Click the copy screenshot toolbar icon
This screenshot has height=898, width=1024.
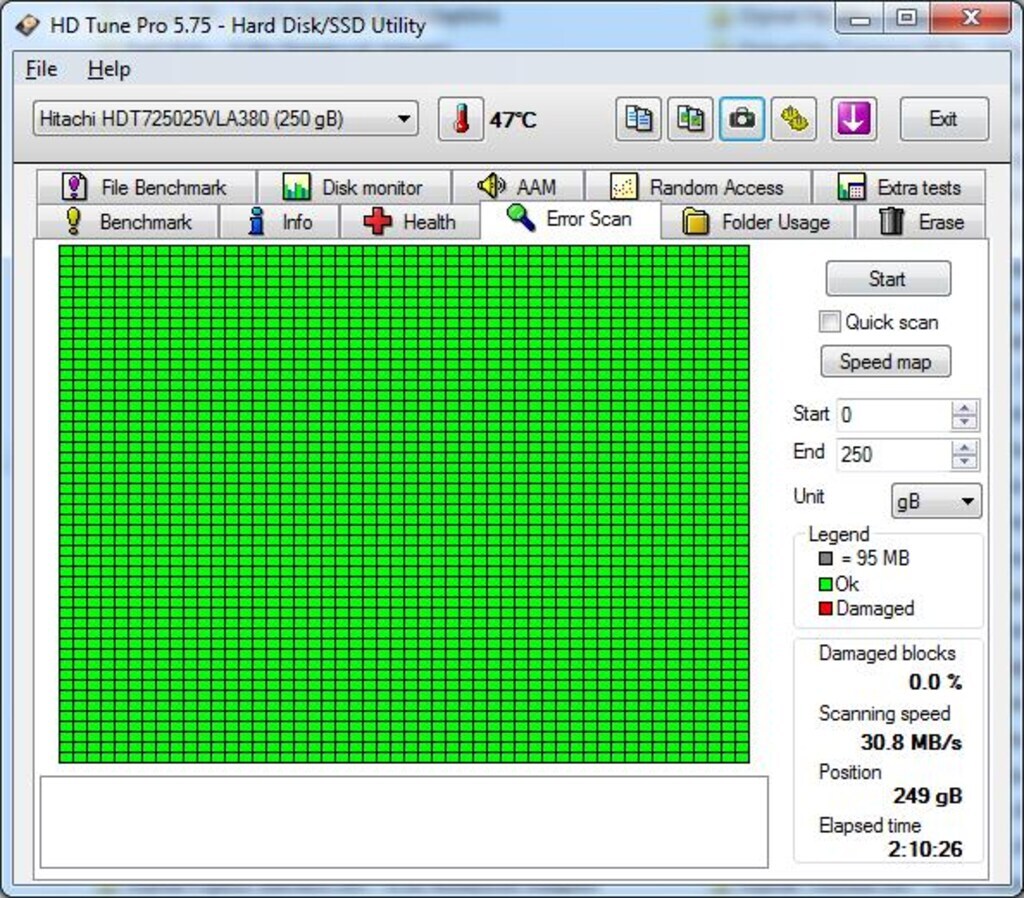coord(690,119)
